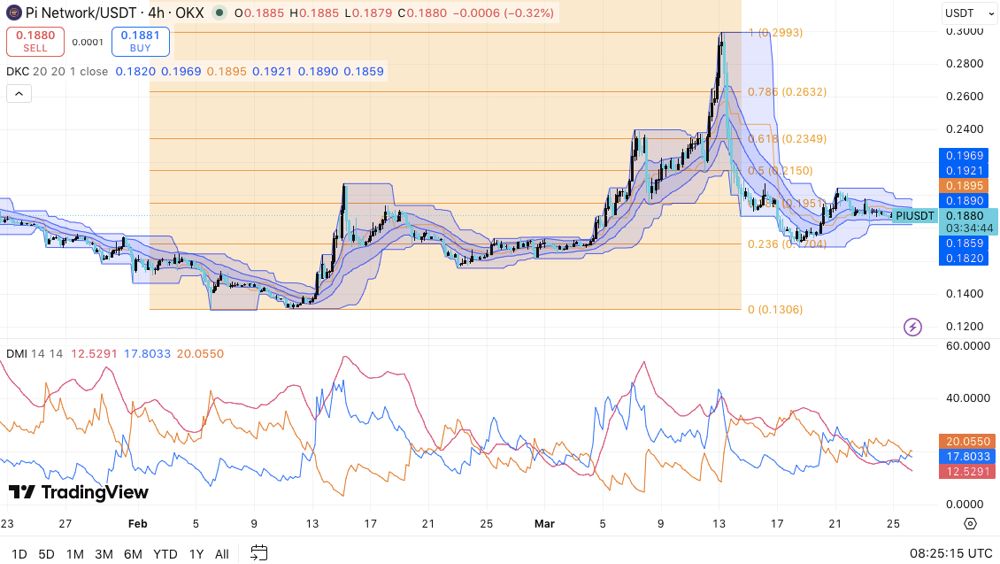Collapse the indicator legend with the caret button
The image size is (1000, 564).
(19, 94)
